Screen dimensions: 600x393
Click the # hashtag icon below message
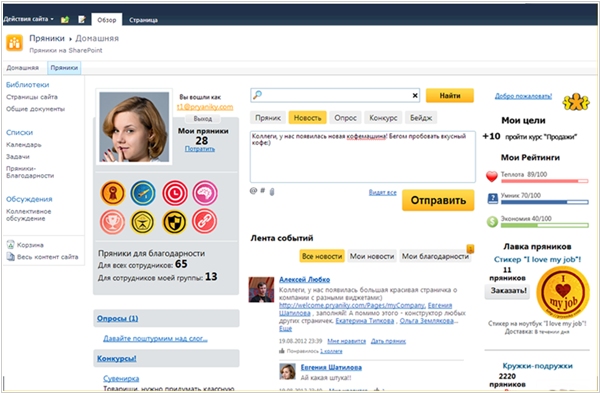click(x=262, y=190)
